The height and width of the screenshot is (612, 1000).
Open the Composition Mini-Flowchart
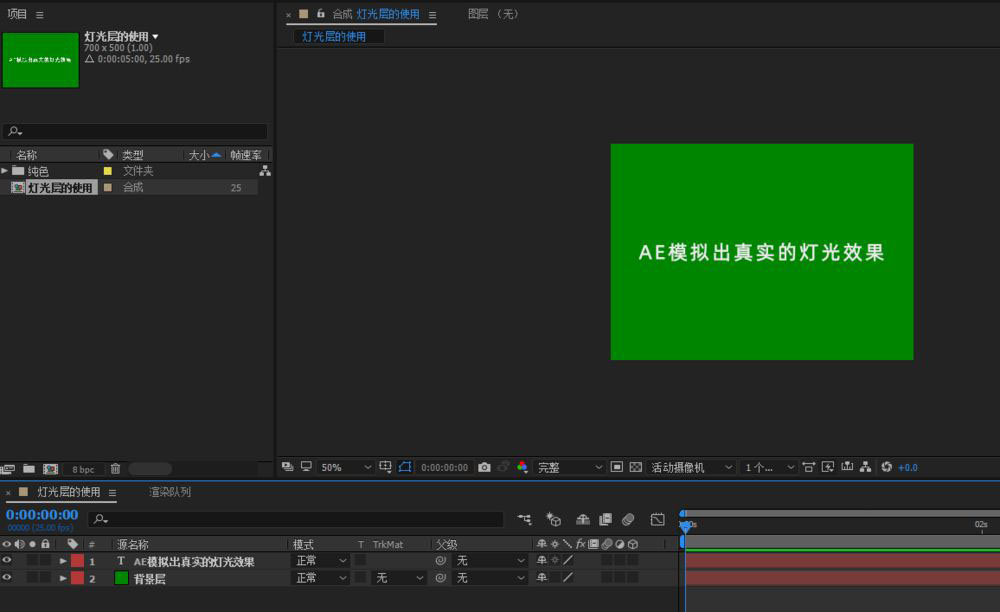[x=524, y=519]
